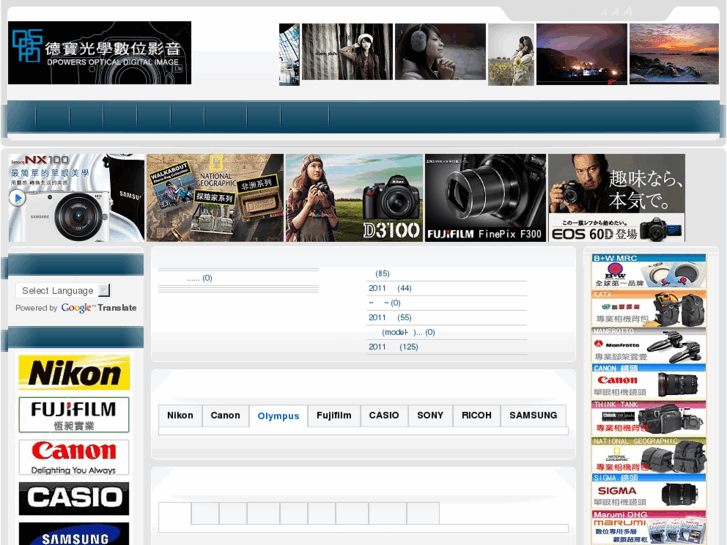Click the Google Translate logo link
727x545 pixels.
(99, 308)
